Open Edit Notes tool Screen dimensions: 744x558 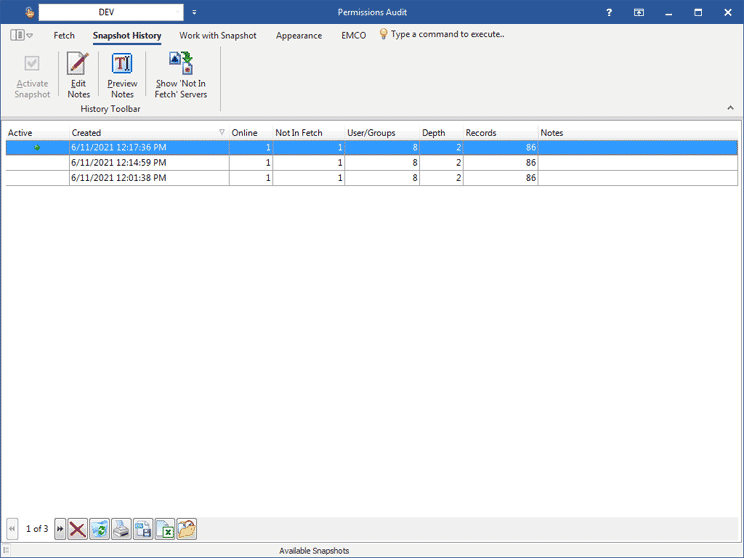tap(78, 75)
